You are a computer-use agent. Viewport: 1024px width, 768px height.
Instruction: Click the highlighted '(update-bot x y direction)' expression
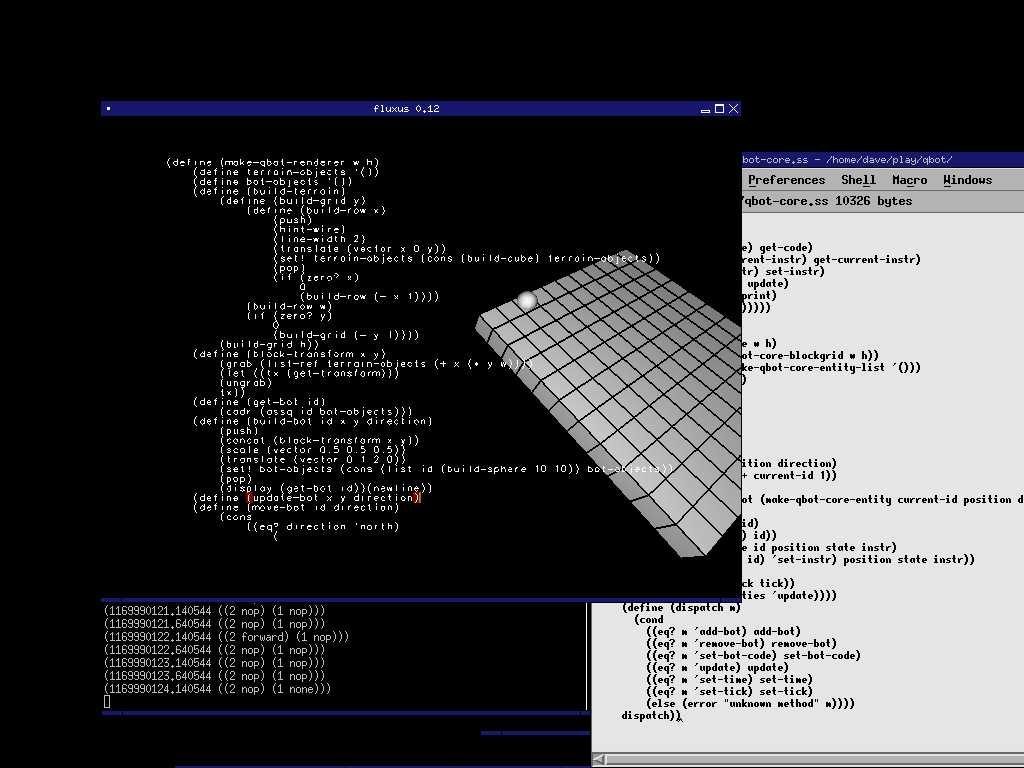[x=334, y=498]
